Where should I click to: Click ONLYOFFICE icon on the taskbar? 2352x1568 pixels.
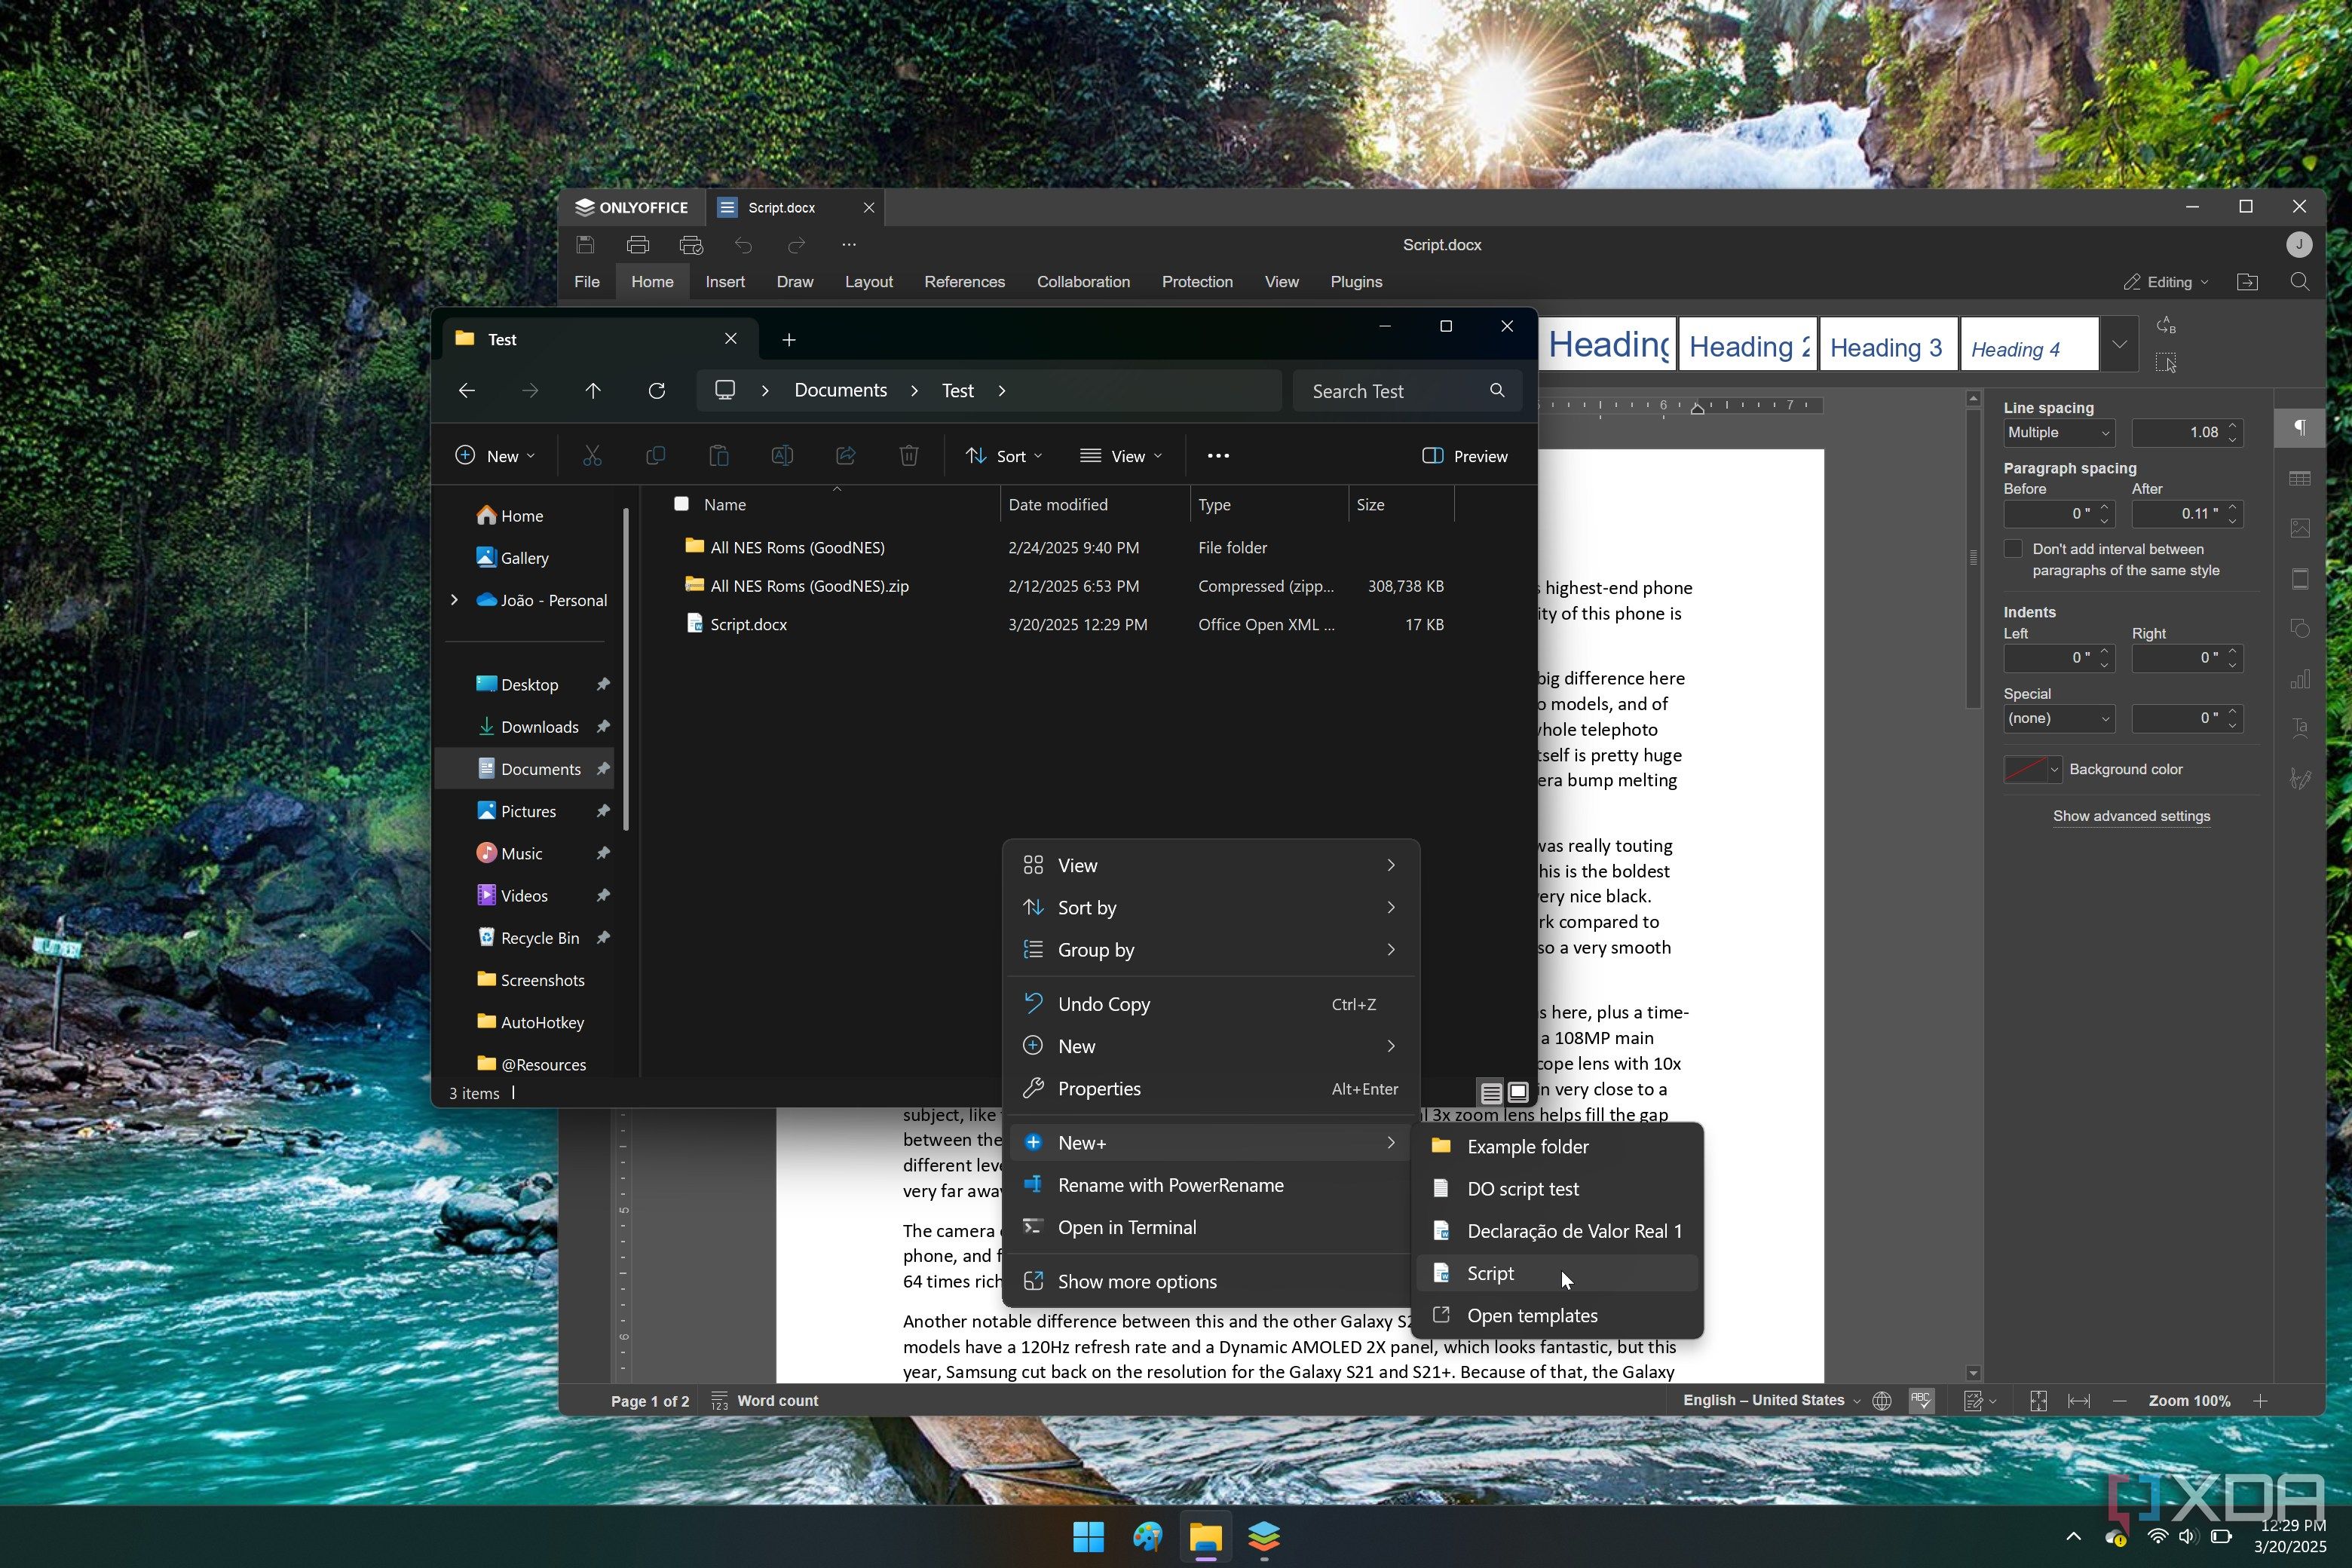1264,1536
